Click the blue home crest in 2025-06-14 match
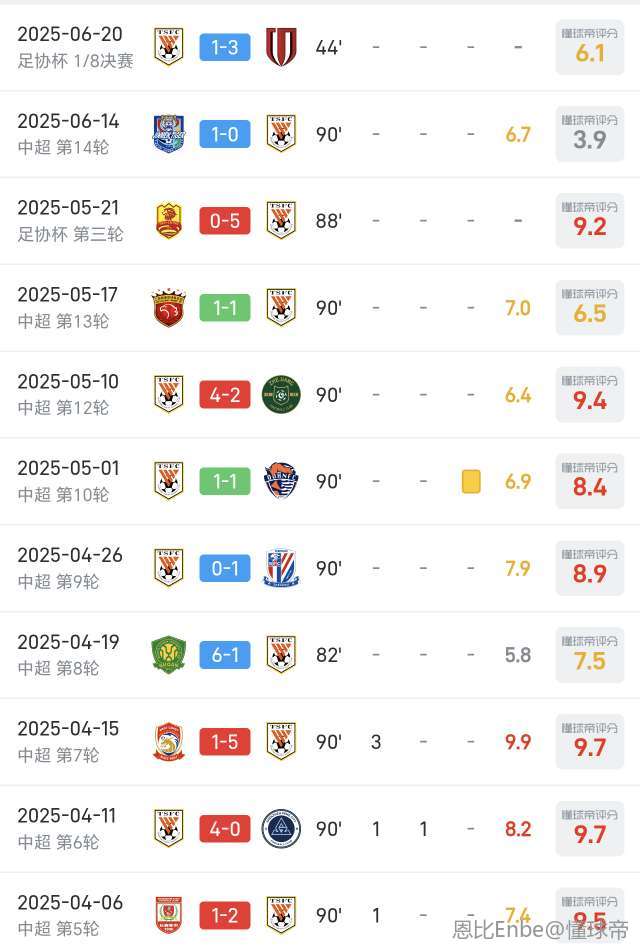The image size is (640, 952). (168, 134)
